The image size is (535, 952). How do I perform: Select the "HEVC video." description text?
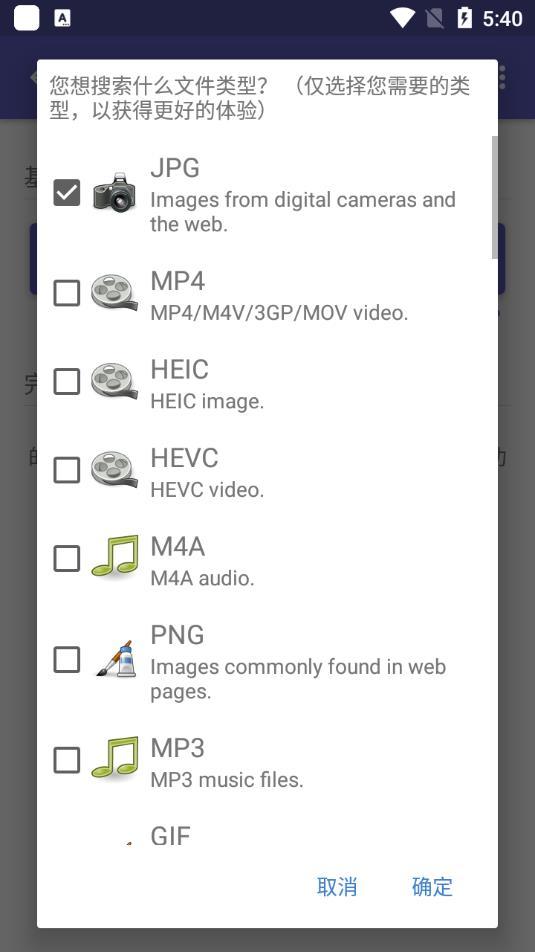tap(207, 490)
